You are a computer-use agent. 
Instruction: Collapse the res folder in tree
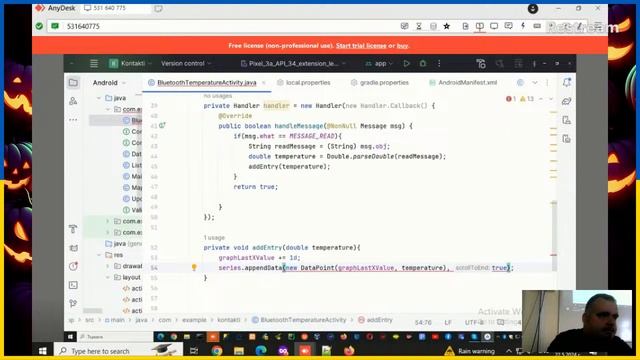pyautogui.click(x=99, y=255)
